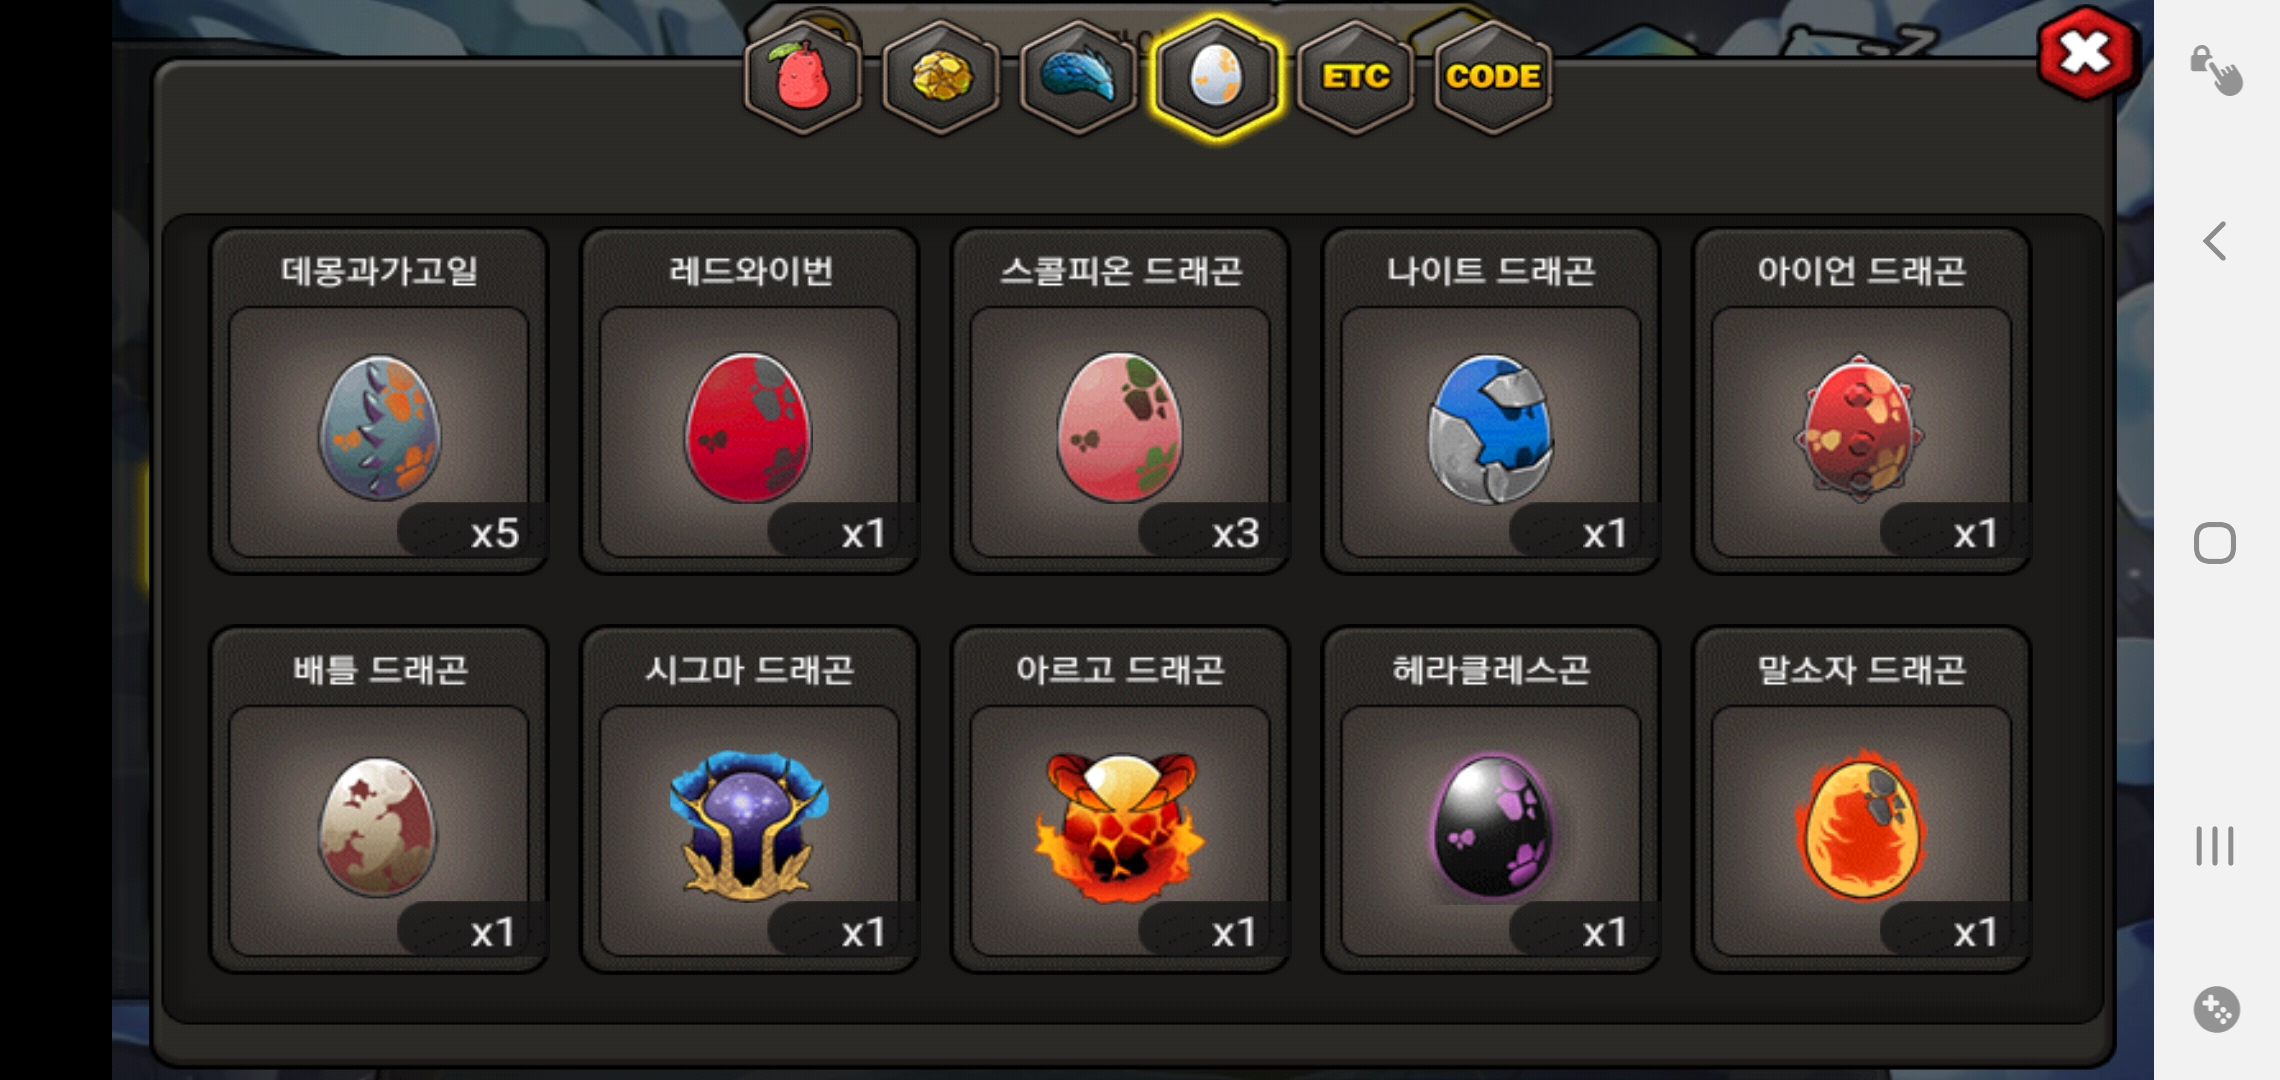
Task: Choose the 스콜피온 드래곤 pink egg
Action: pyautogui.click(x=1120, y=401)
